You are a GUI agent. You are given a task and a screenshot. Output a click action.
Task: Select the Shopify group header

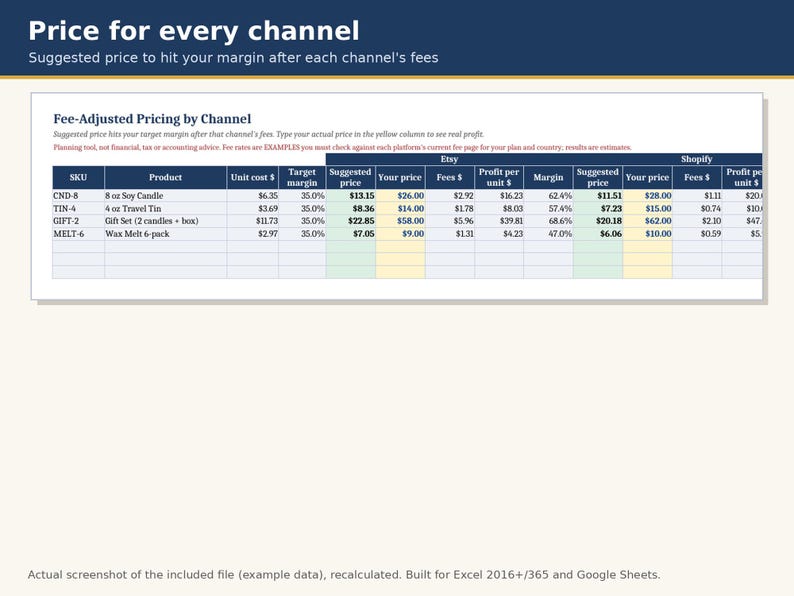point(696,159)
